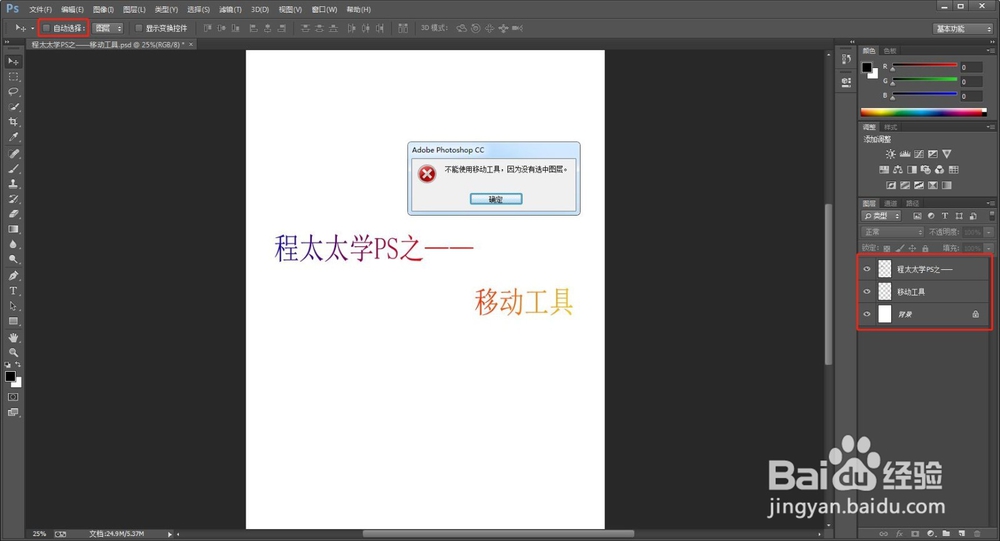Select the History Brush tool

click(x=13, y=199)
